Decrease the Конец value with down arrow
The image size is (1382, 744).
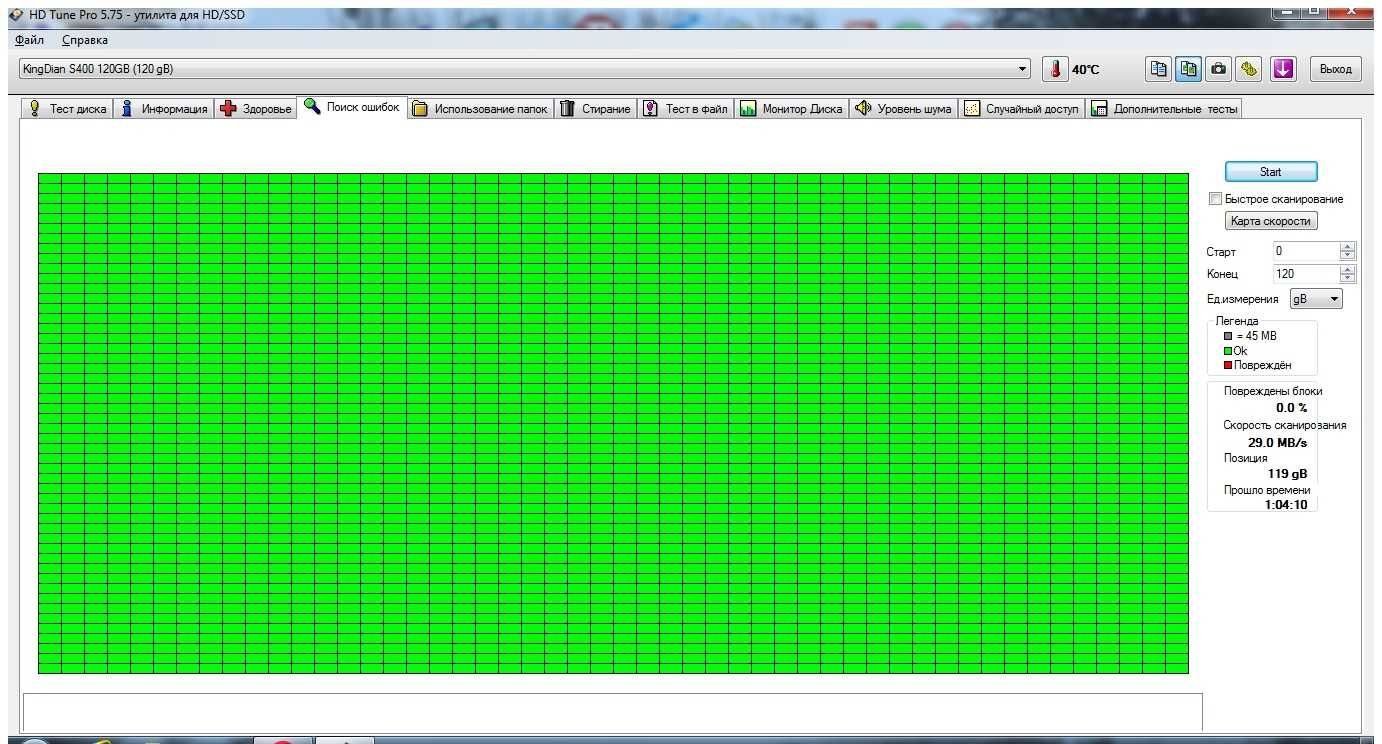pyautogui.click(x=1347, y=278)
